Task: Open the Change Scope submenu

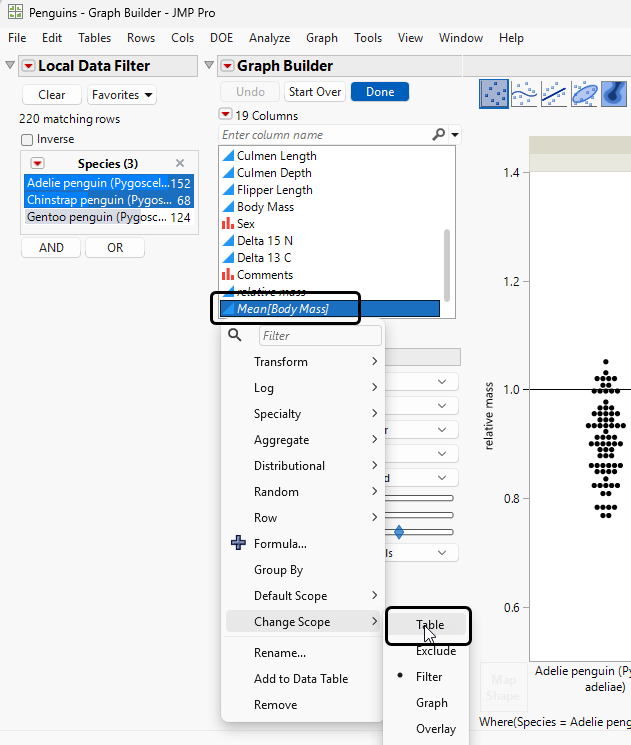Action: pos(303,621)
